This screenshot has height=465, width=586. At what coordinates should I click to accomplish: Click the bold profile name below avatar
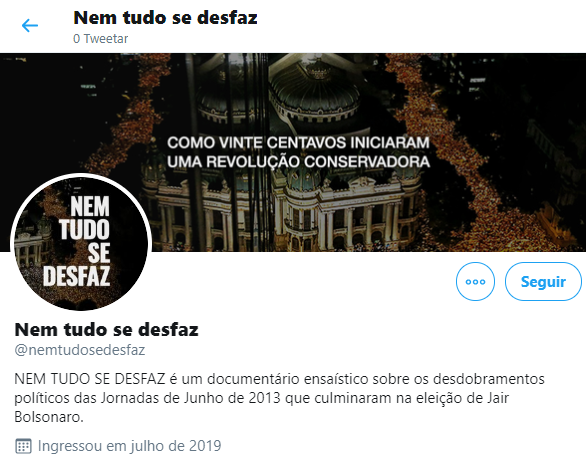[107, 329]
